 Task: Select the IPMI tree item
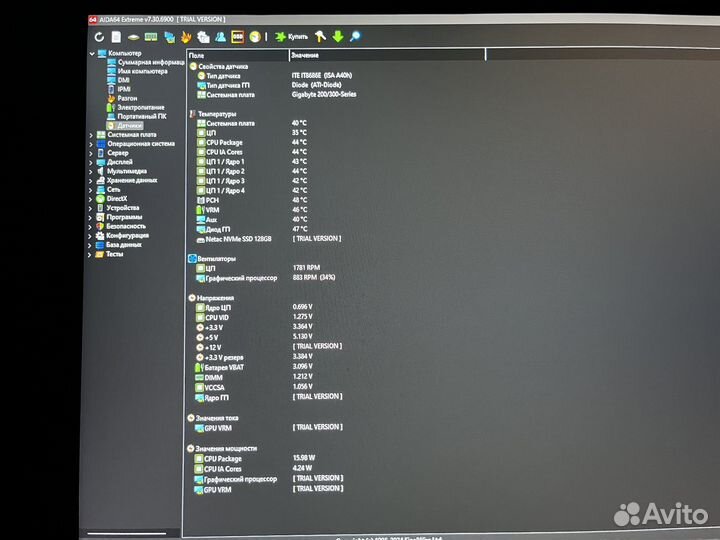coord(119,89)
